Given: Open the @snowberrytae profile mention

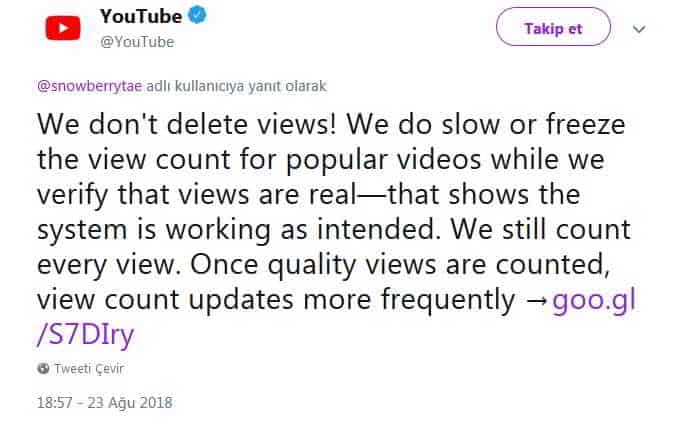Looking at the screenshot, I should 90,86.
